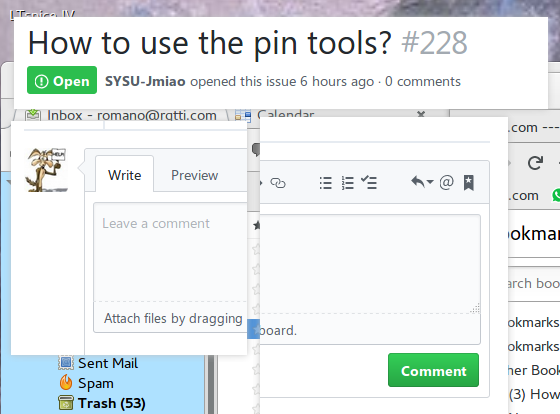This screenshot has width=560, height=414.
Task: Click the coyote user avatar
Action: (x=46, y=170)
